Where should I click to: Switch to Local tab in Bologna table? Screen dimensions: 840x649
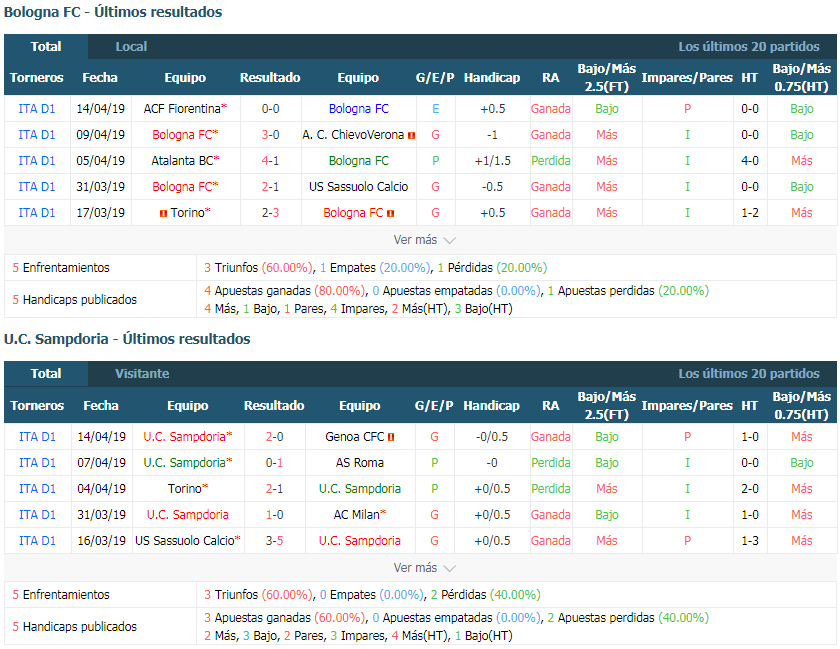click(131, 47)
